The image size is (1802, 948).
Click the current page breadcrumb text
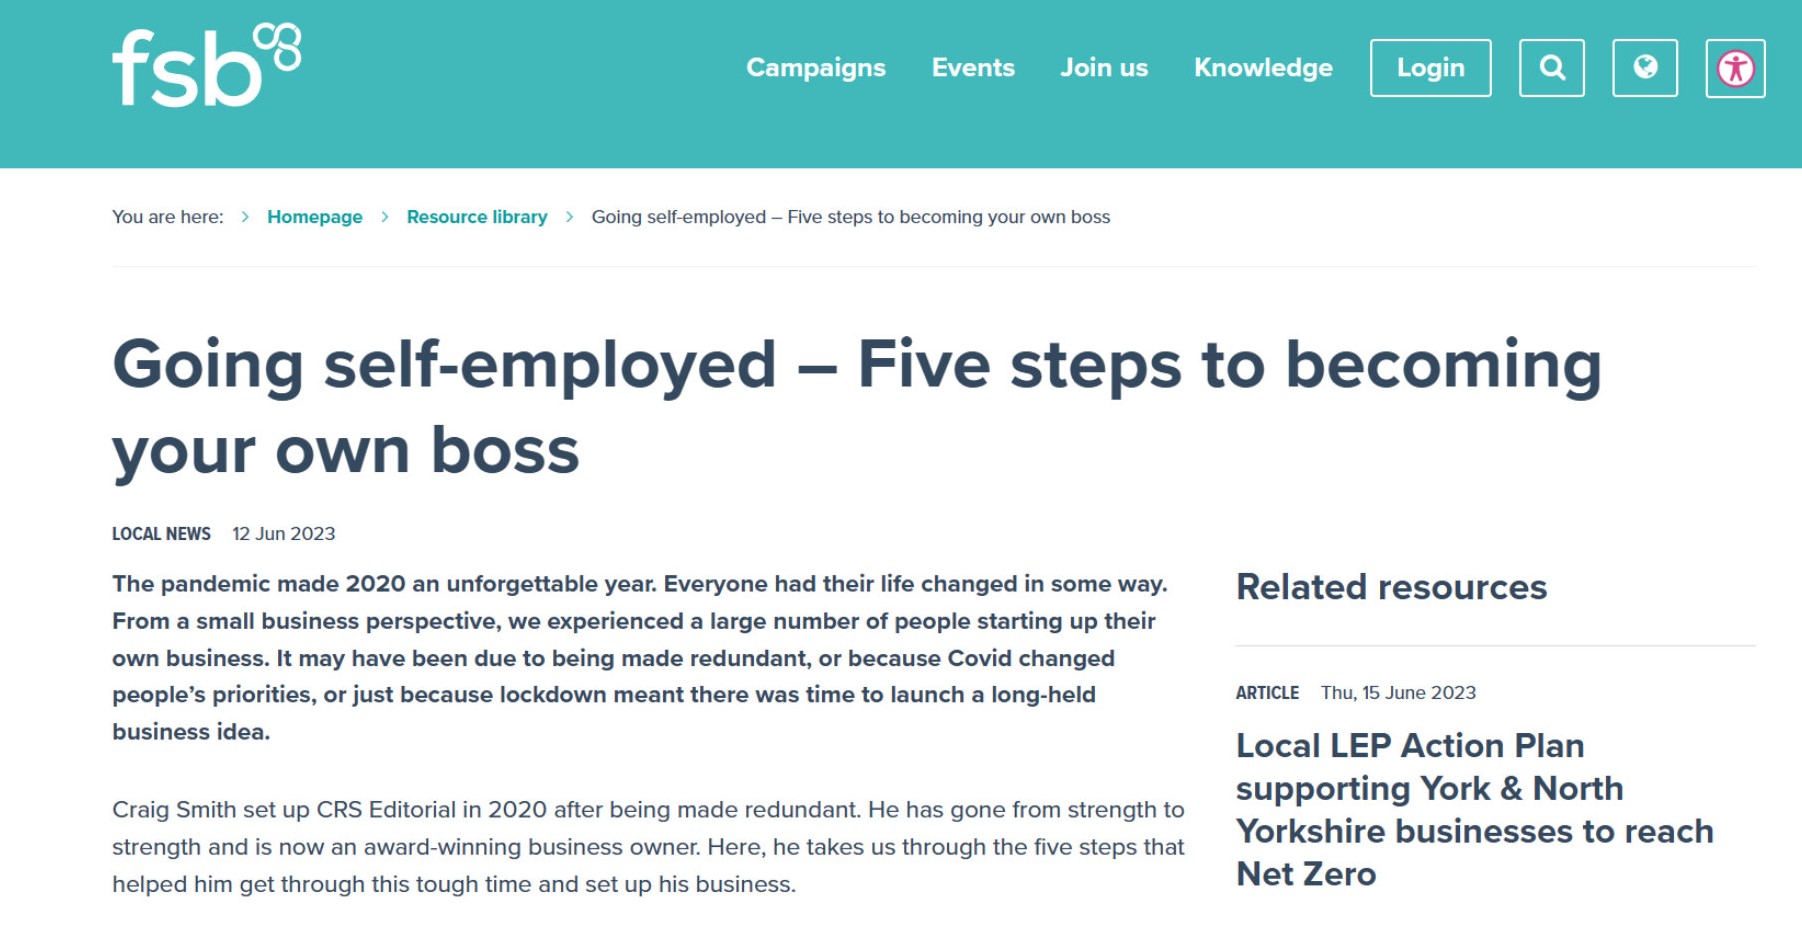tap(851, 217)
